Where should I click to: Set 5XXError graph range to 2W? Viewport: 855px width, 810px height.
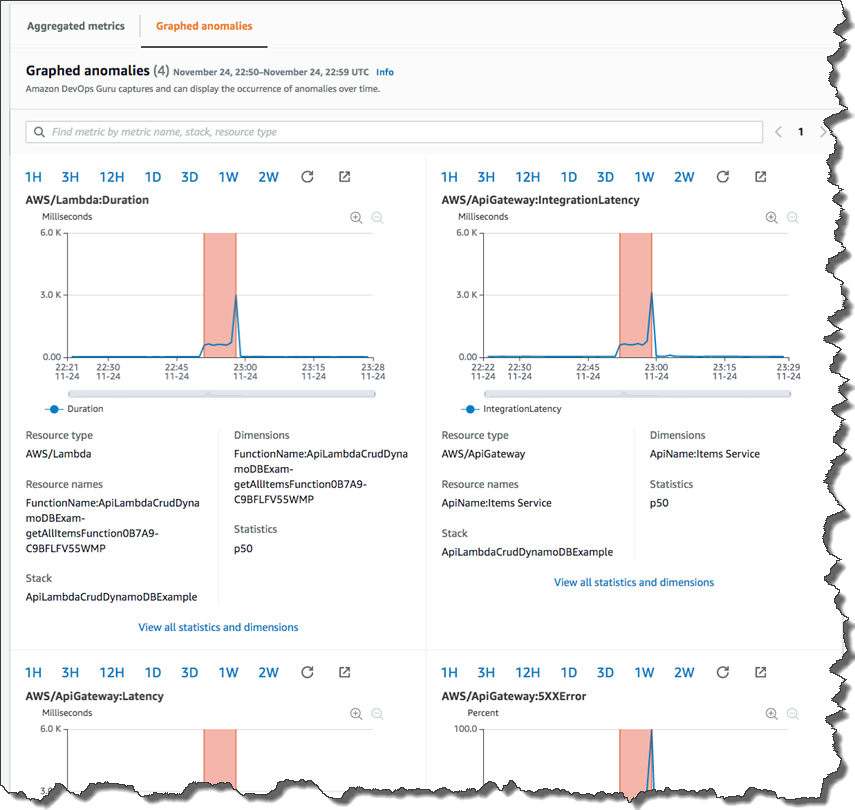[684, 673]
